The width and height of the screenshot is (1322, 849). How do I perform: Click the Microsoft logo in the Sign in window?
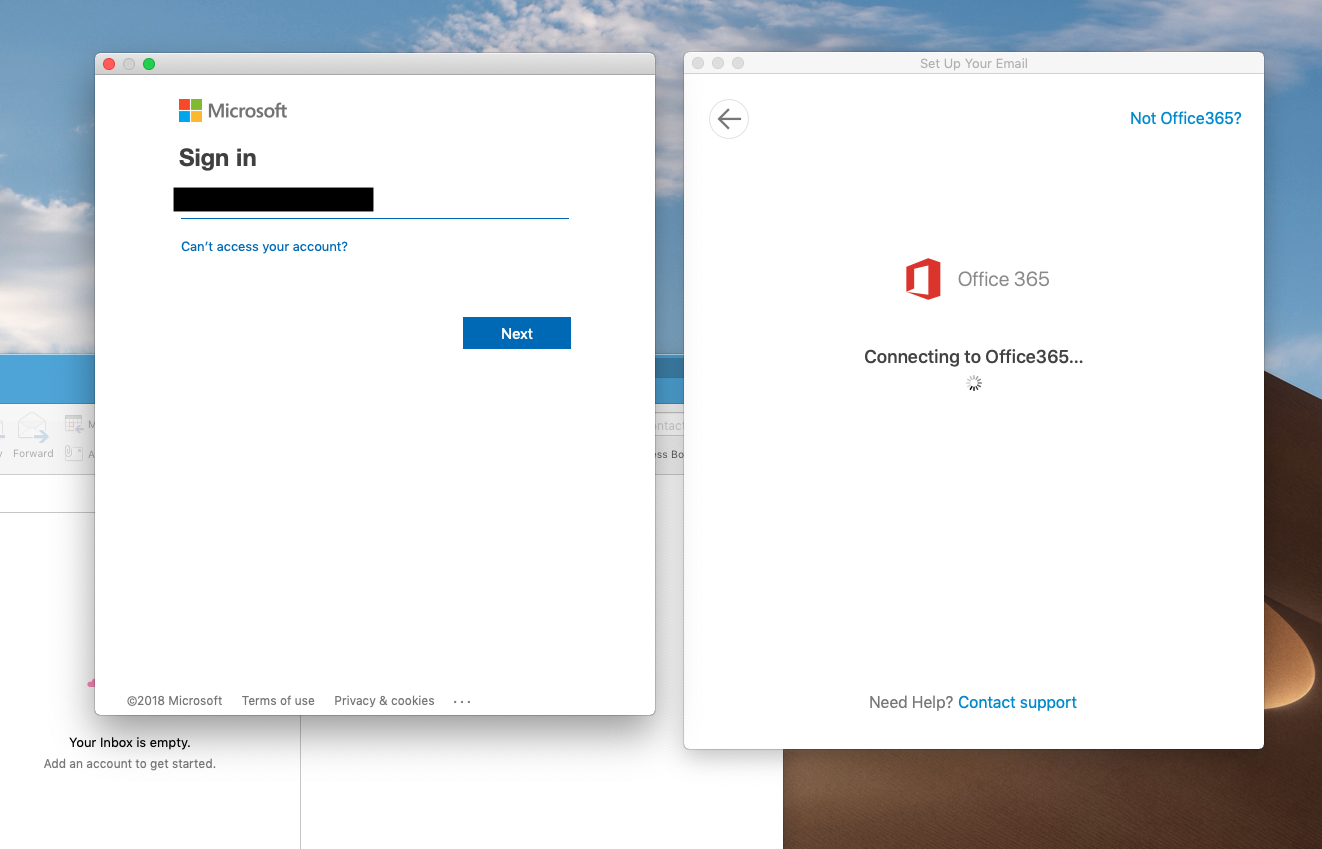pyautogui.click(x=233, y=111)
